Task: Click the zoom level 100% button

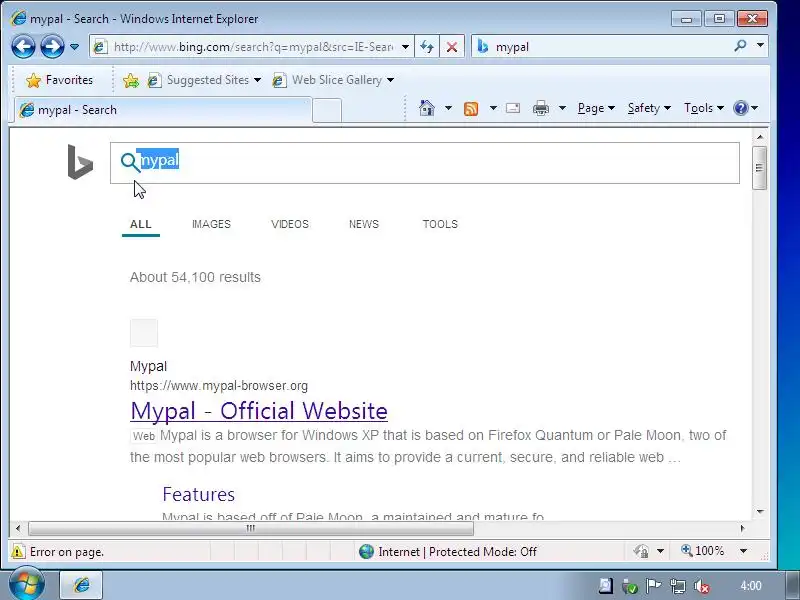Action: click(703, 551)
